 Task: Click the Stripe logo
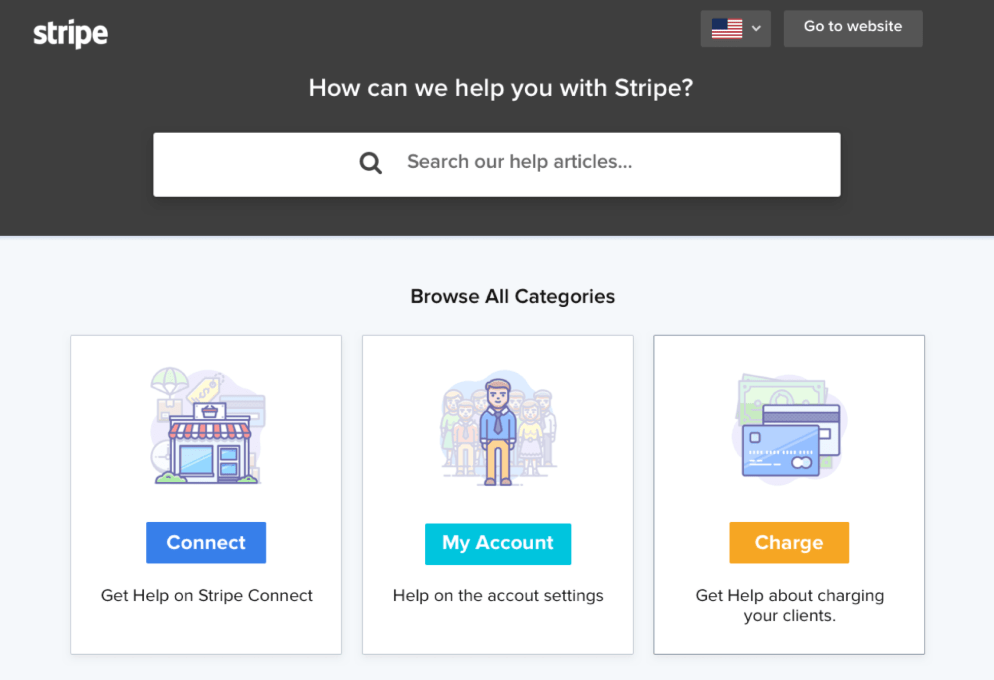click(x=70, y=34)
